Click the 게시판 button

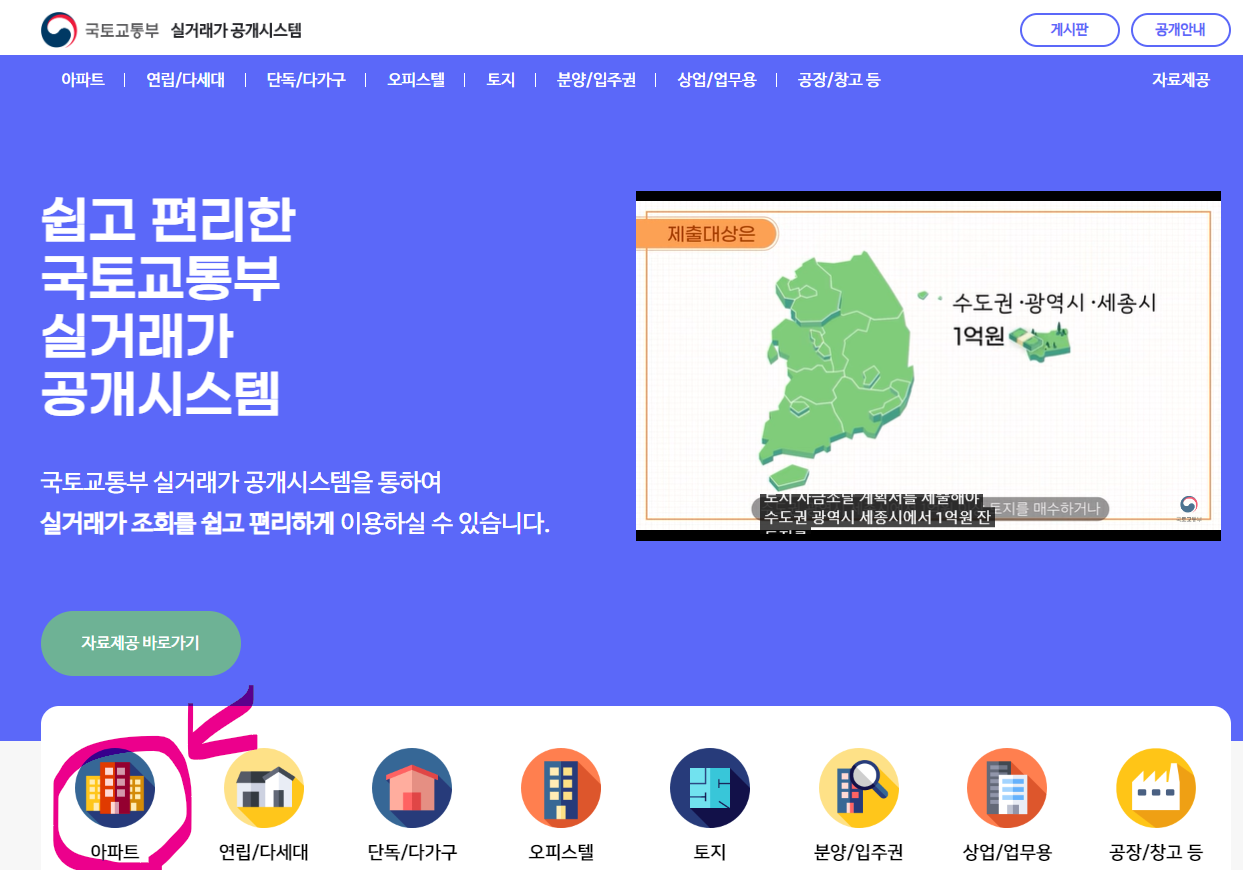[1069, 30]
